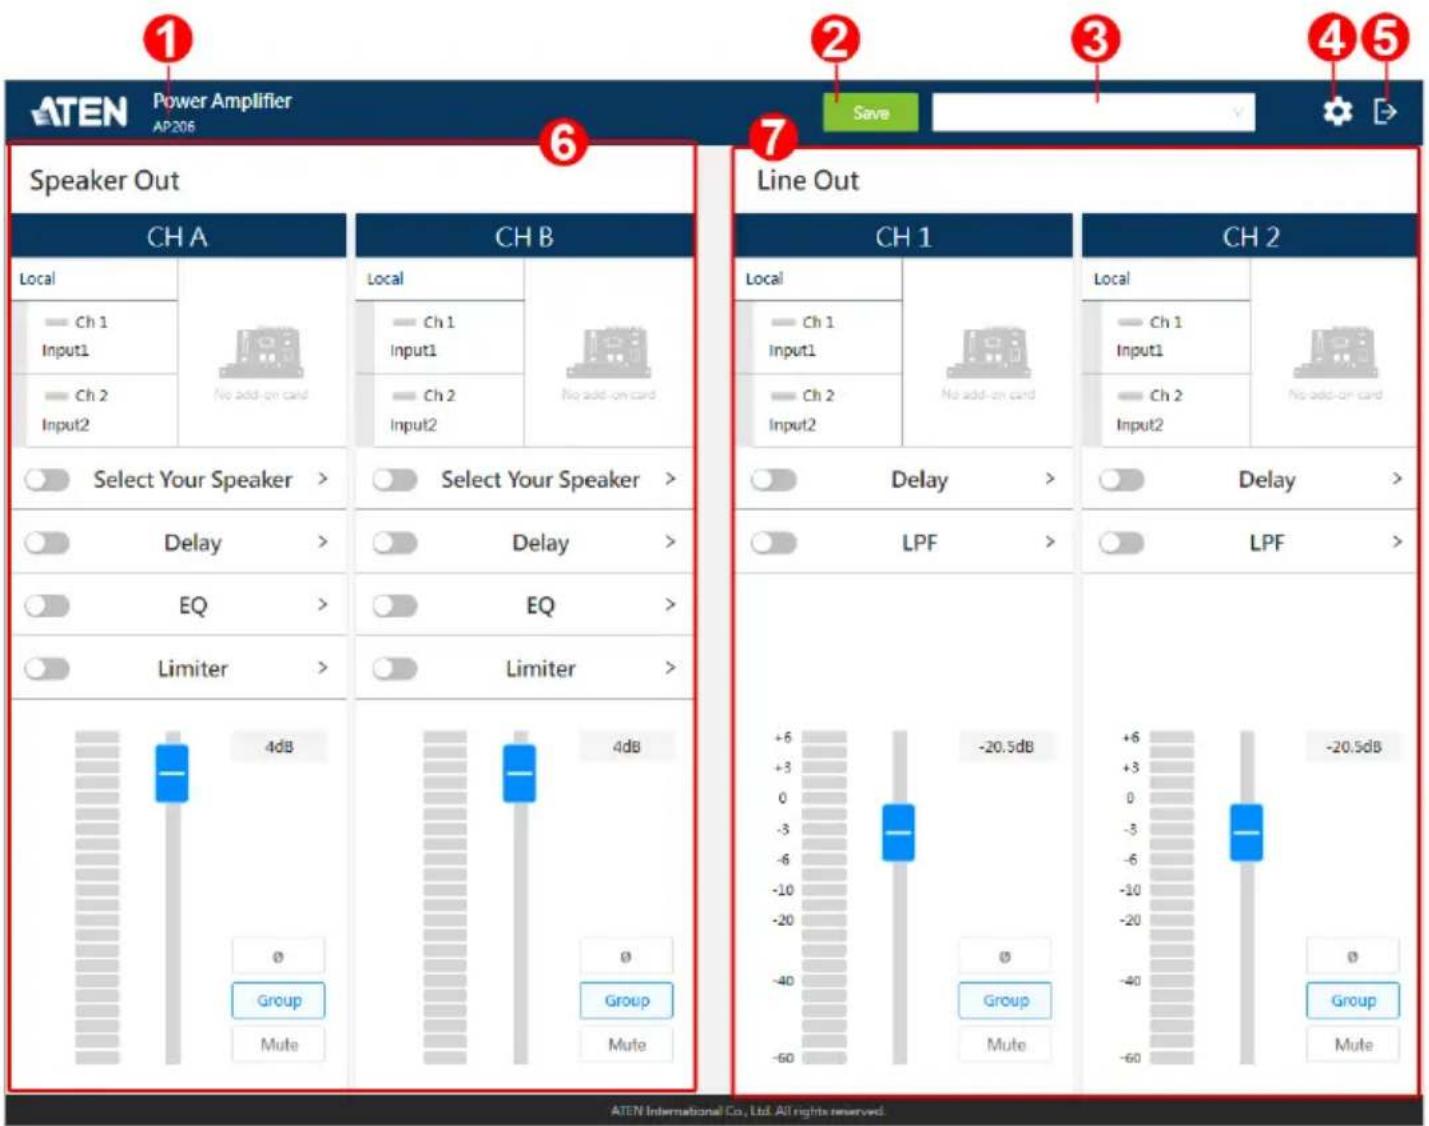
Task: Click the logout icon in header
Action: pyautogui.click(x=1385, y=111)
